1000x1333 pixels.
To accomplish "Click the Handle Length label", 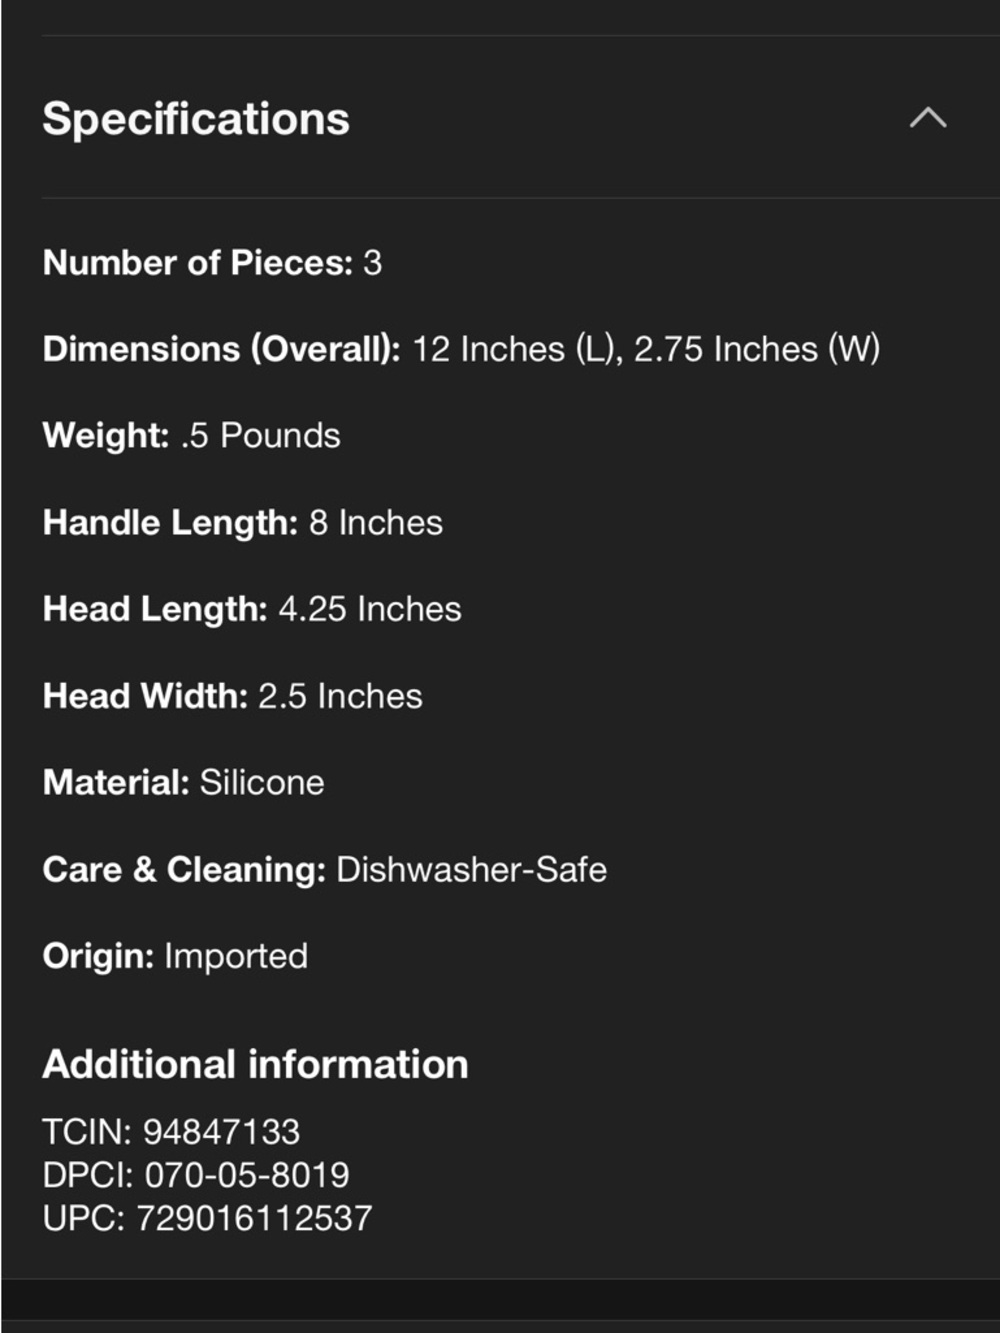I will (170, 523).
